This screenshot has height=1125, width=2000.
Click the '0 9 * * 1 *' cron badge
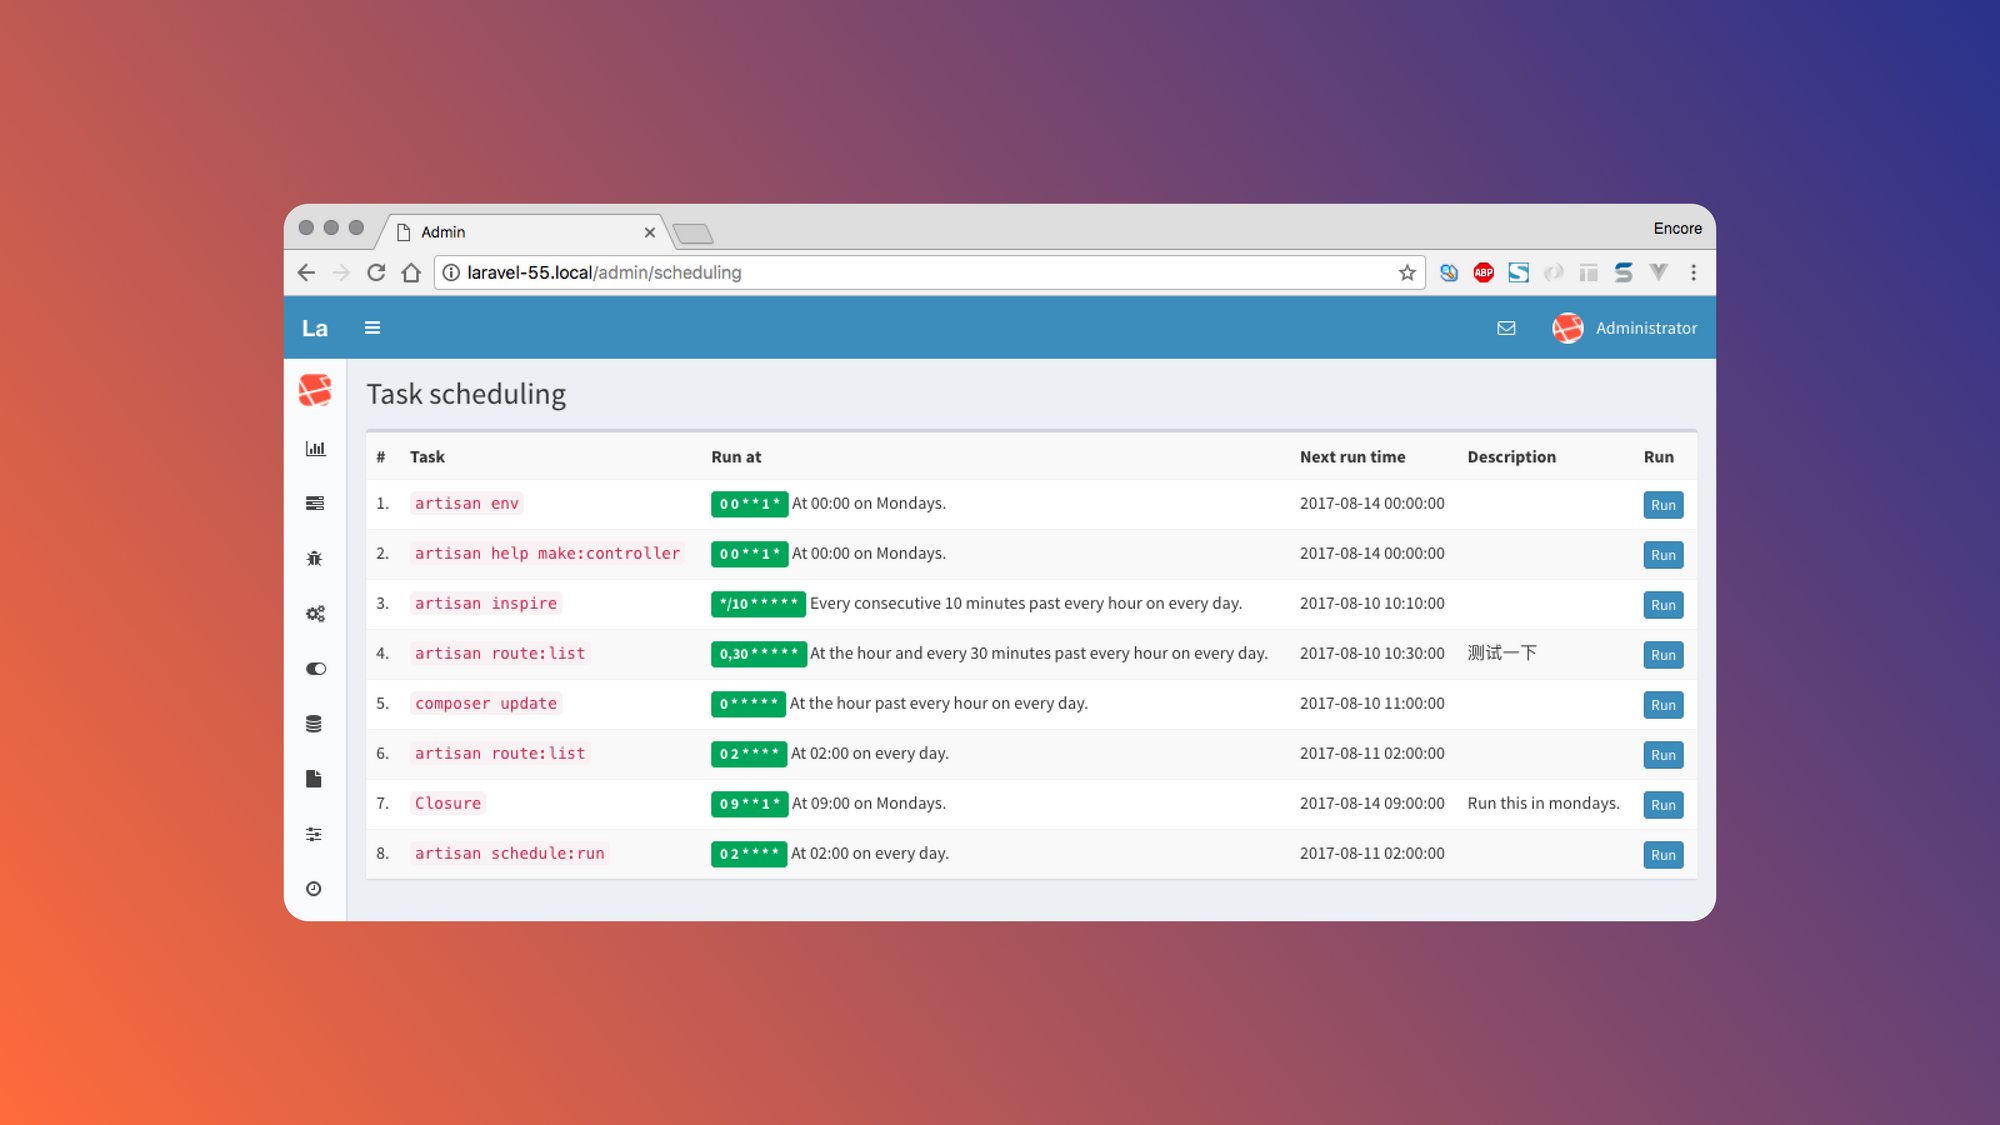tap(749, 804)
